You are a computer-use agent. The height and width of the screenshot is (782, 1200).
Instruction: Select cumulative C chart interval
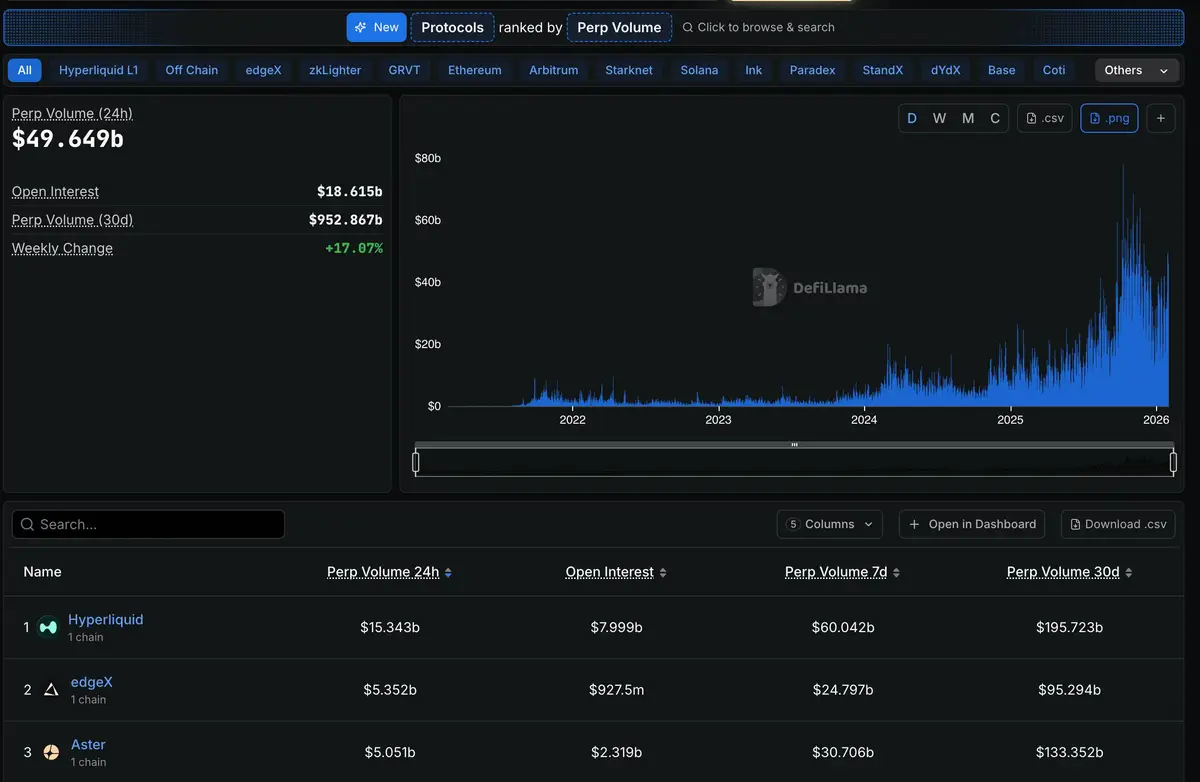995,118
